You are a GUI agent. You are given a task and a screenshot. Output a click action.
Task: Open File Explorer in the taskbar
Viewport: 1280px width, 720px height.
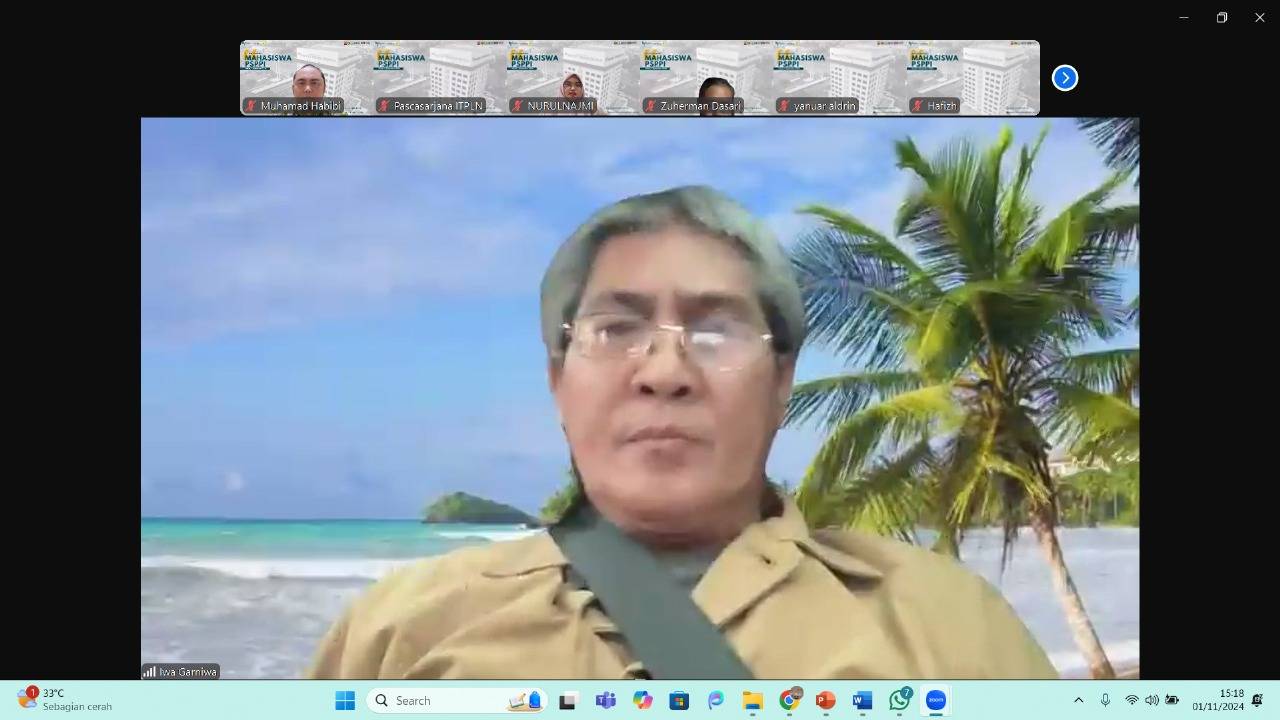(x=752, y=700)
